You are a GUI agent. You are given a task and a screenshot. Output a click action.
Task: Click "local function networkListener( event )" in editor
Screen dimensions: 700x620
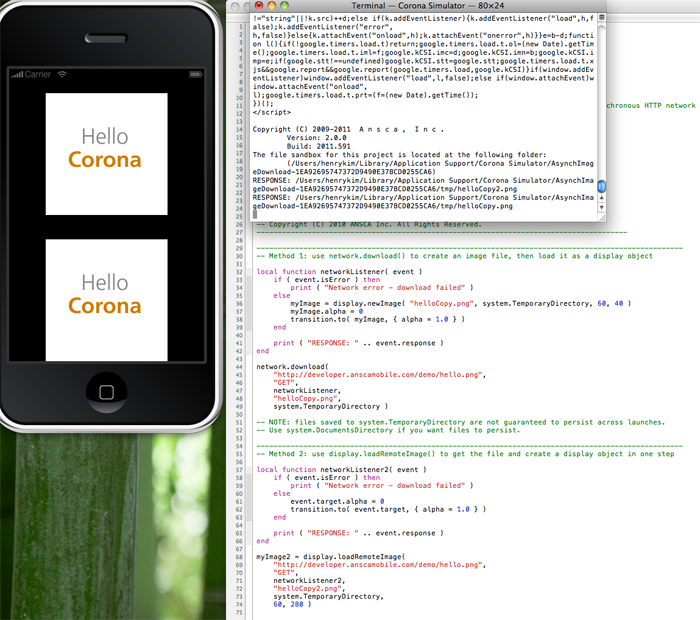[x=339, y=271]
